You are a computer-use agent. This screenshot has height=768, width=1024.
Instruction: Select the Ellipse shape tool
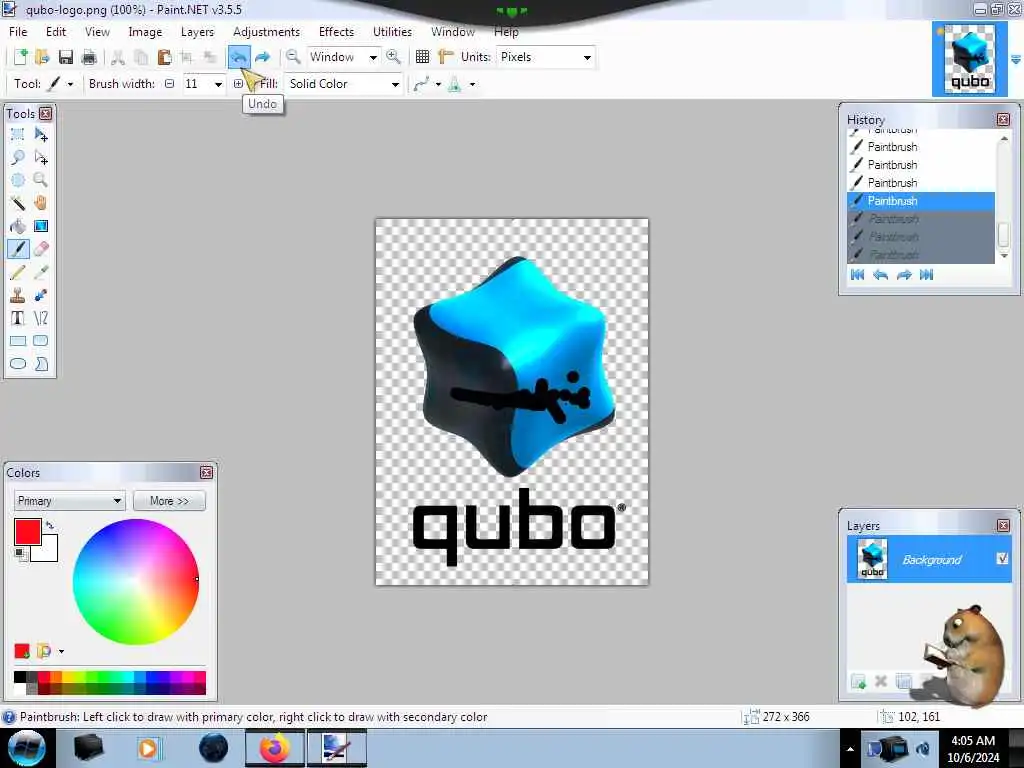point(18,364)
